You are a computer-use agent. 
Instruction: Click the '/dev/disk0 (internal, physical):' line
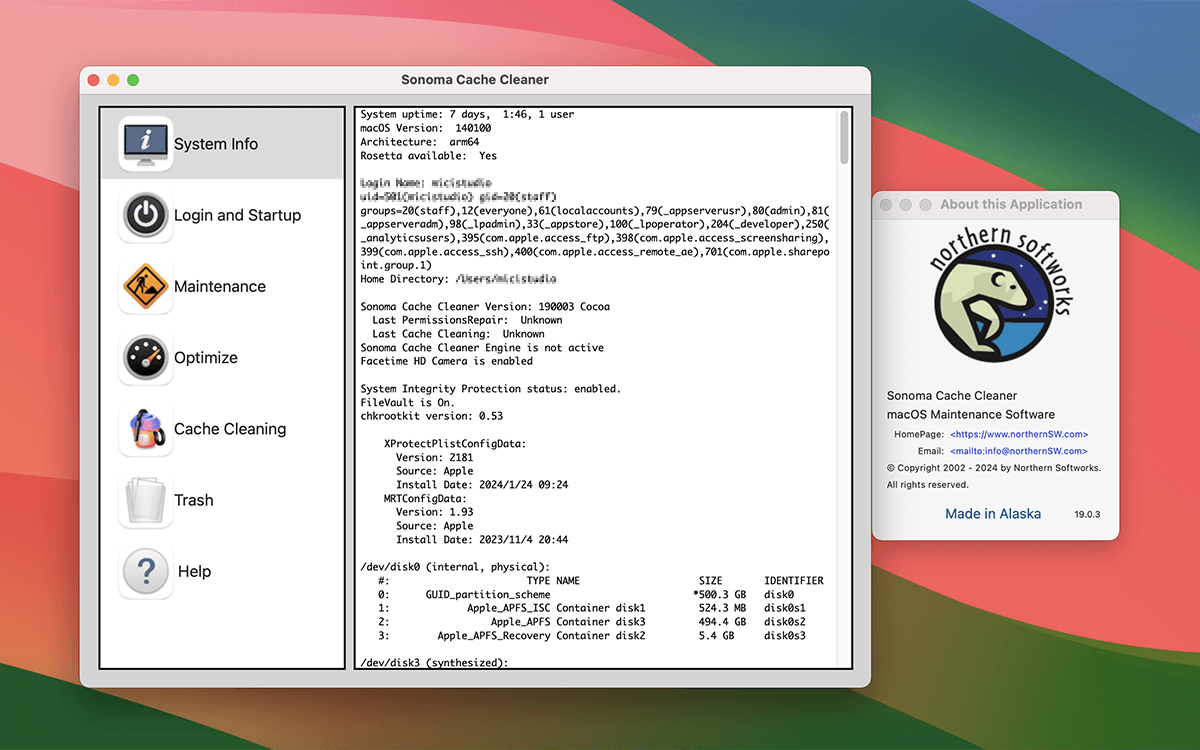(x=455, y=567)
